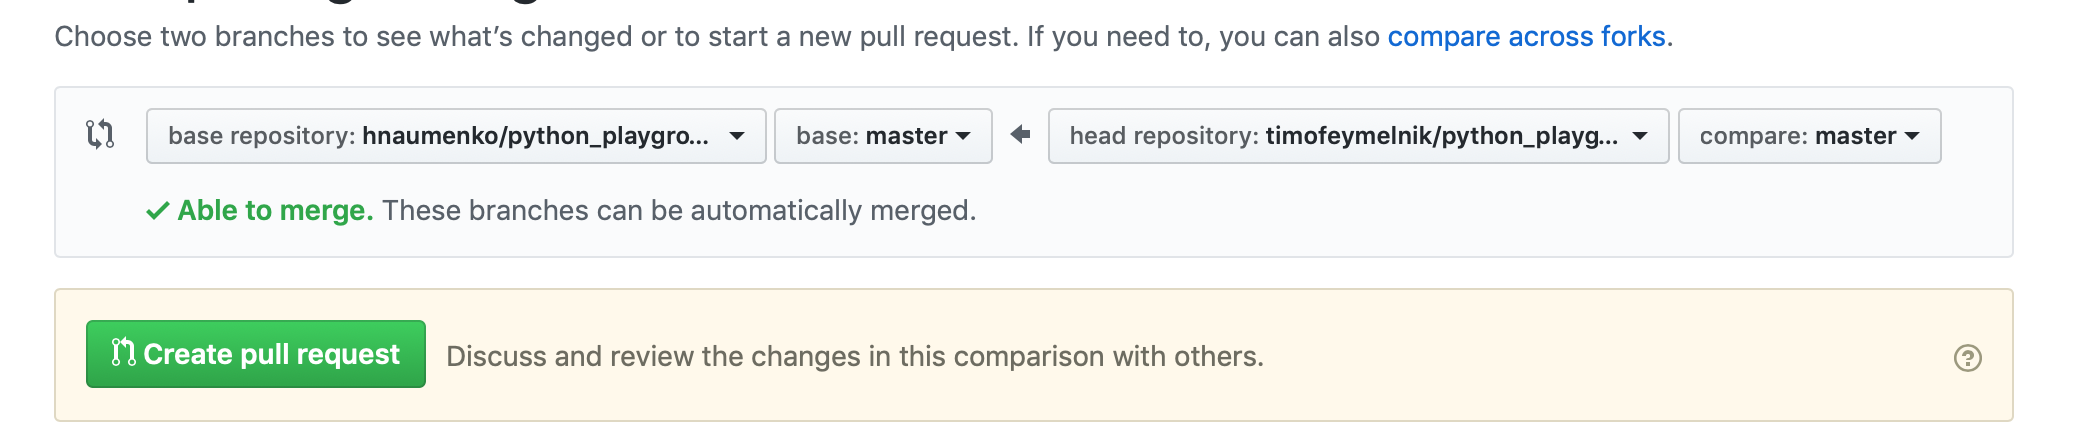The width and height of the screenshot is (2076, 448).
Task: Click the compare across forks link
Action: 1526,37
